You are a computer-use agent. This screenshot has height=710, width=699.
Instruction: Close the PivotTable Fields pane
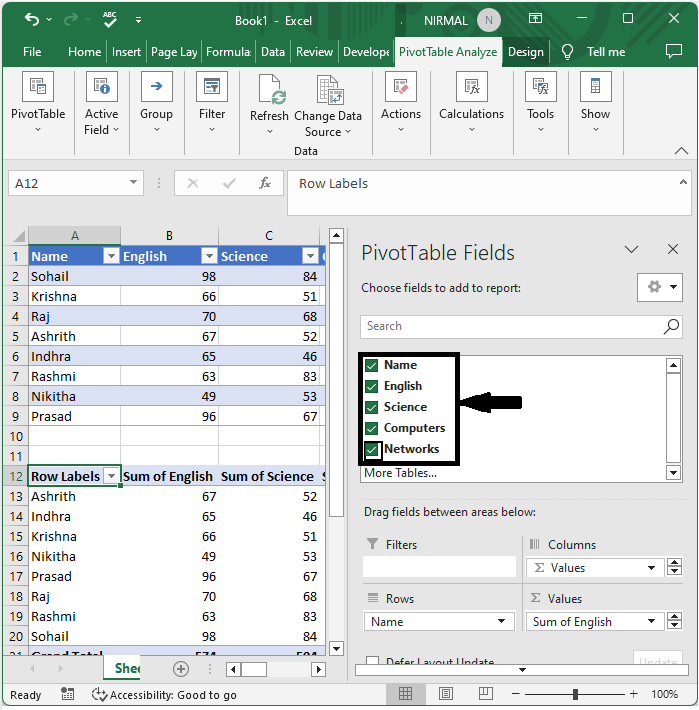[673, 249]
